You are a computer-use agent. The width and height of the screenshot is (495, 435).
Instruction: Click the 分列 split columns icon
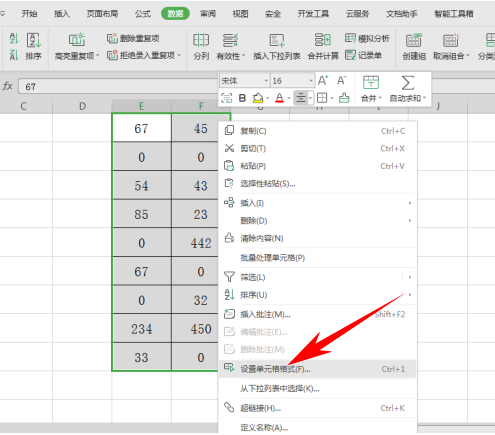pos(201,40)
